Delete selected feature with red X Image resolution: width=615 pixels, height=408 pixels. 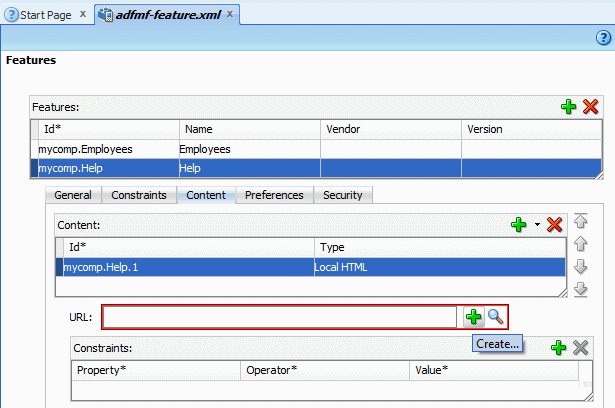pyautogui.click(x=590, y=107)
